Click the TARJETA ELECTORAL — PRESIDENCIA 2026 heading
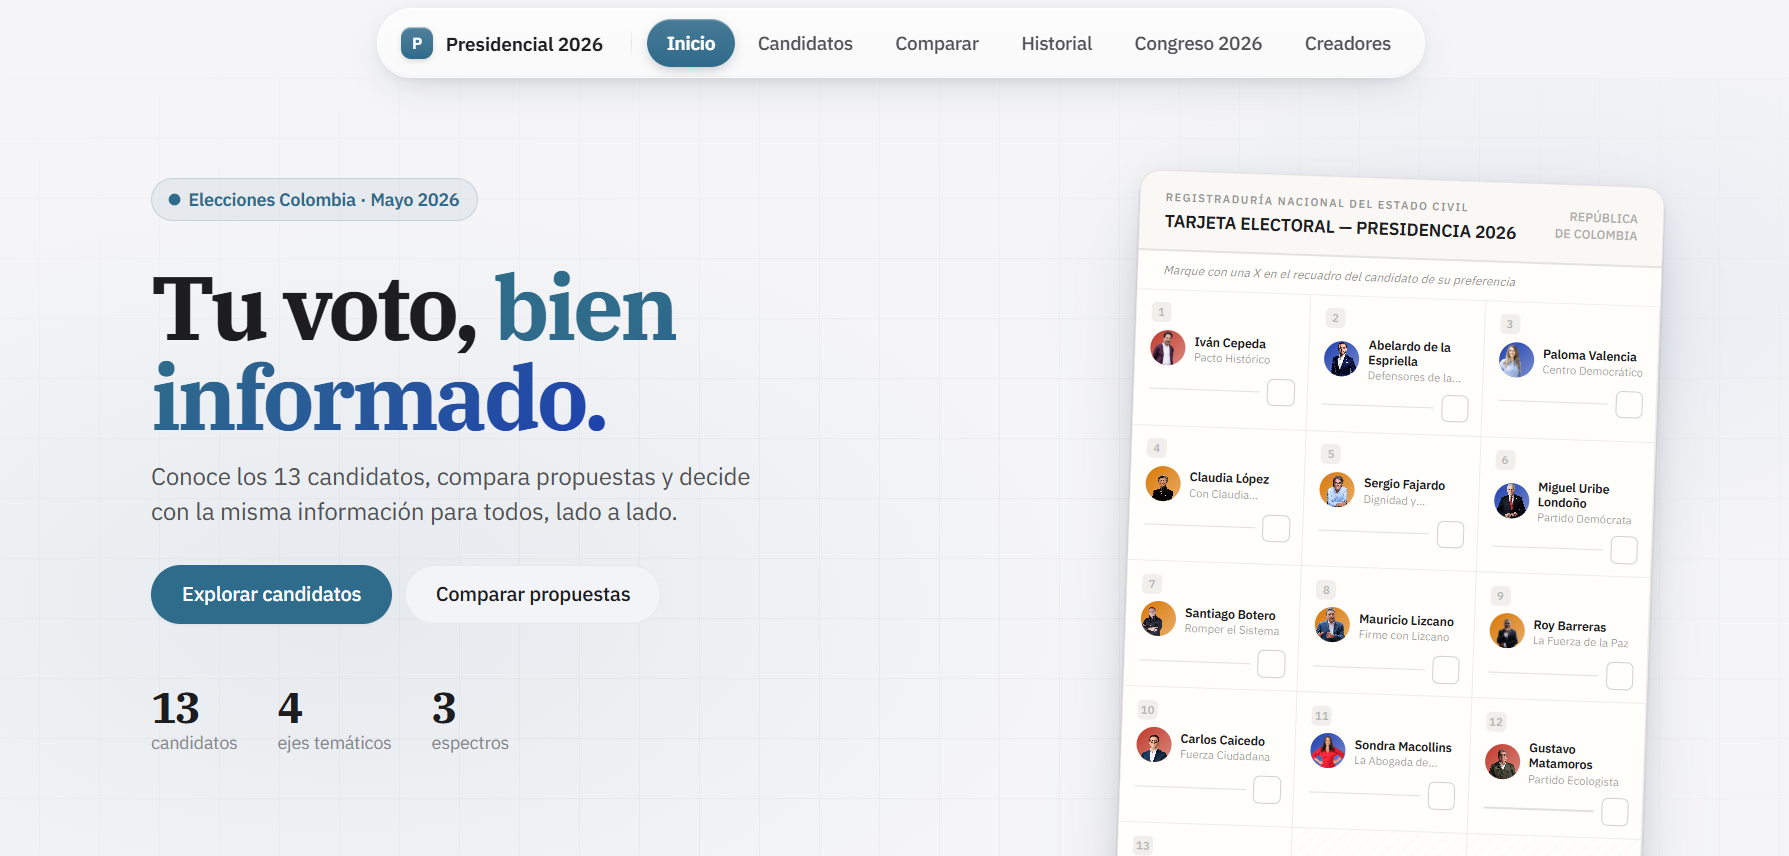 coord(1340,227)
